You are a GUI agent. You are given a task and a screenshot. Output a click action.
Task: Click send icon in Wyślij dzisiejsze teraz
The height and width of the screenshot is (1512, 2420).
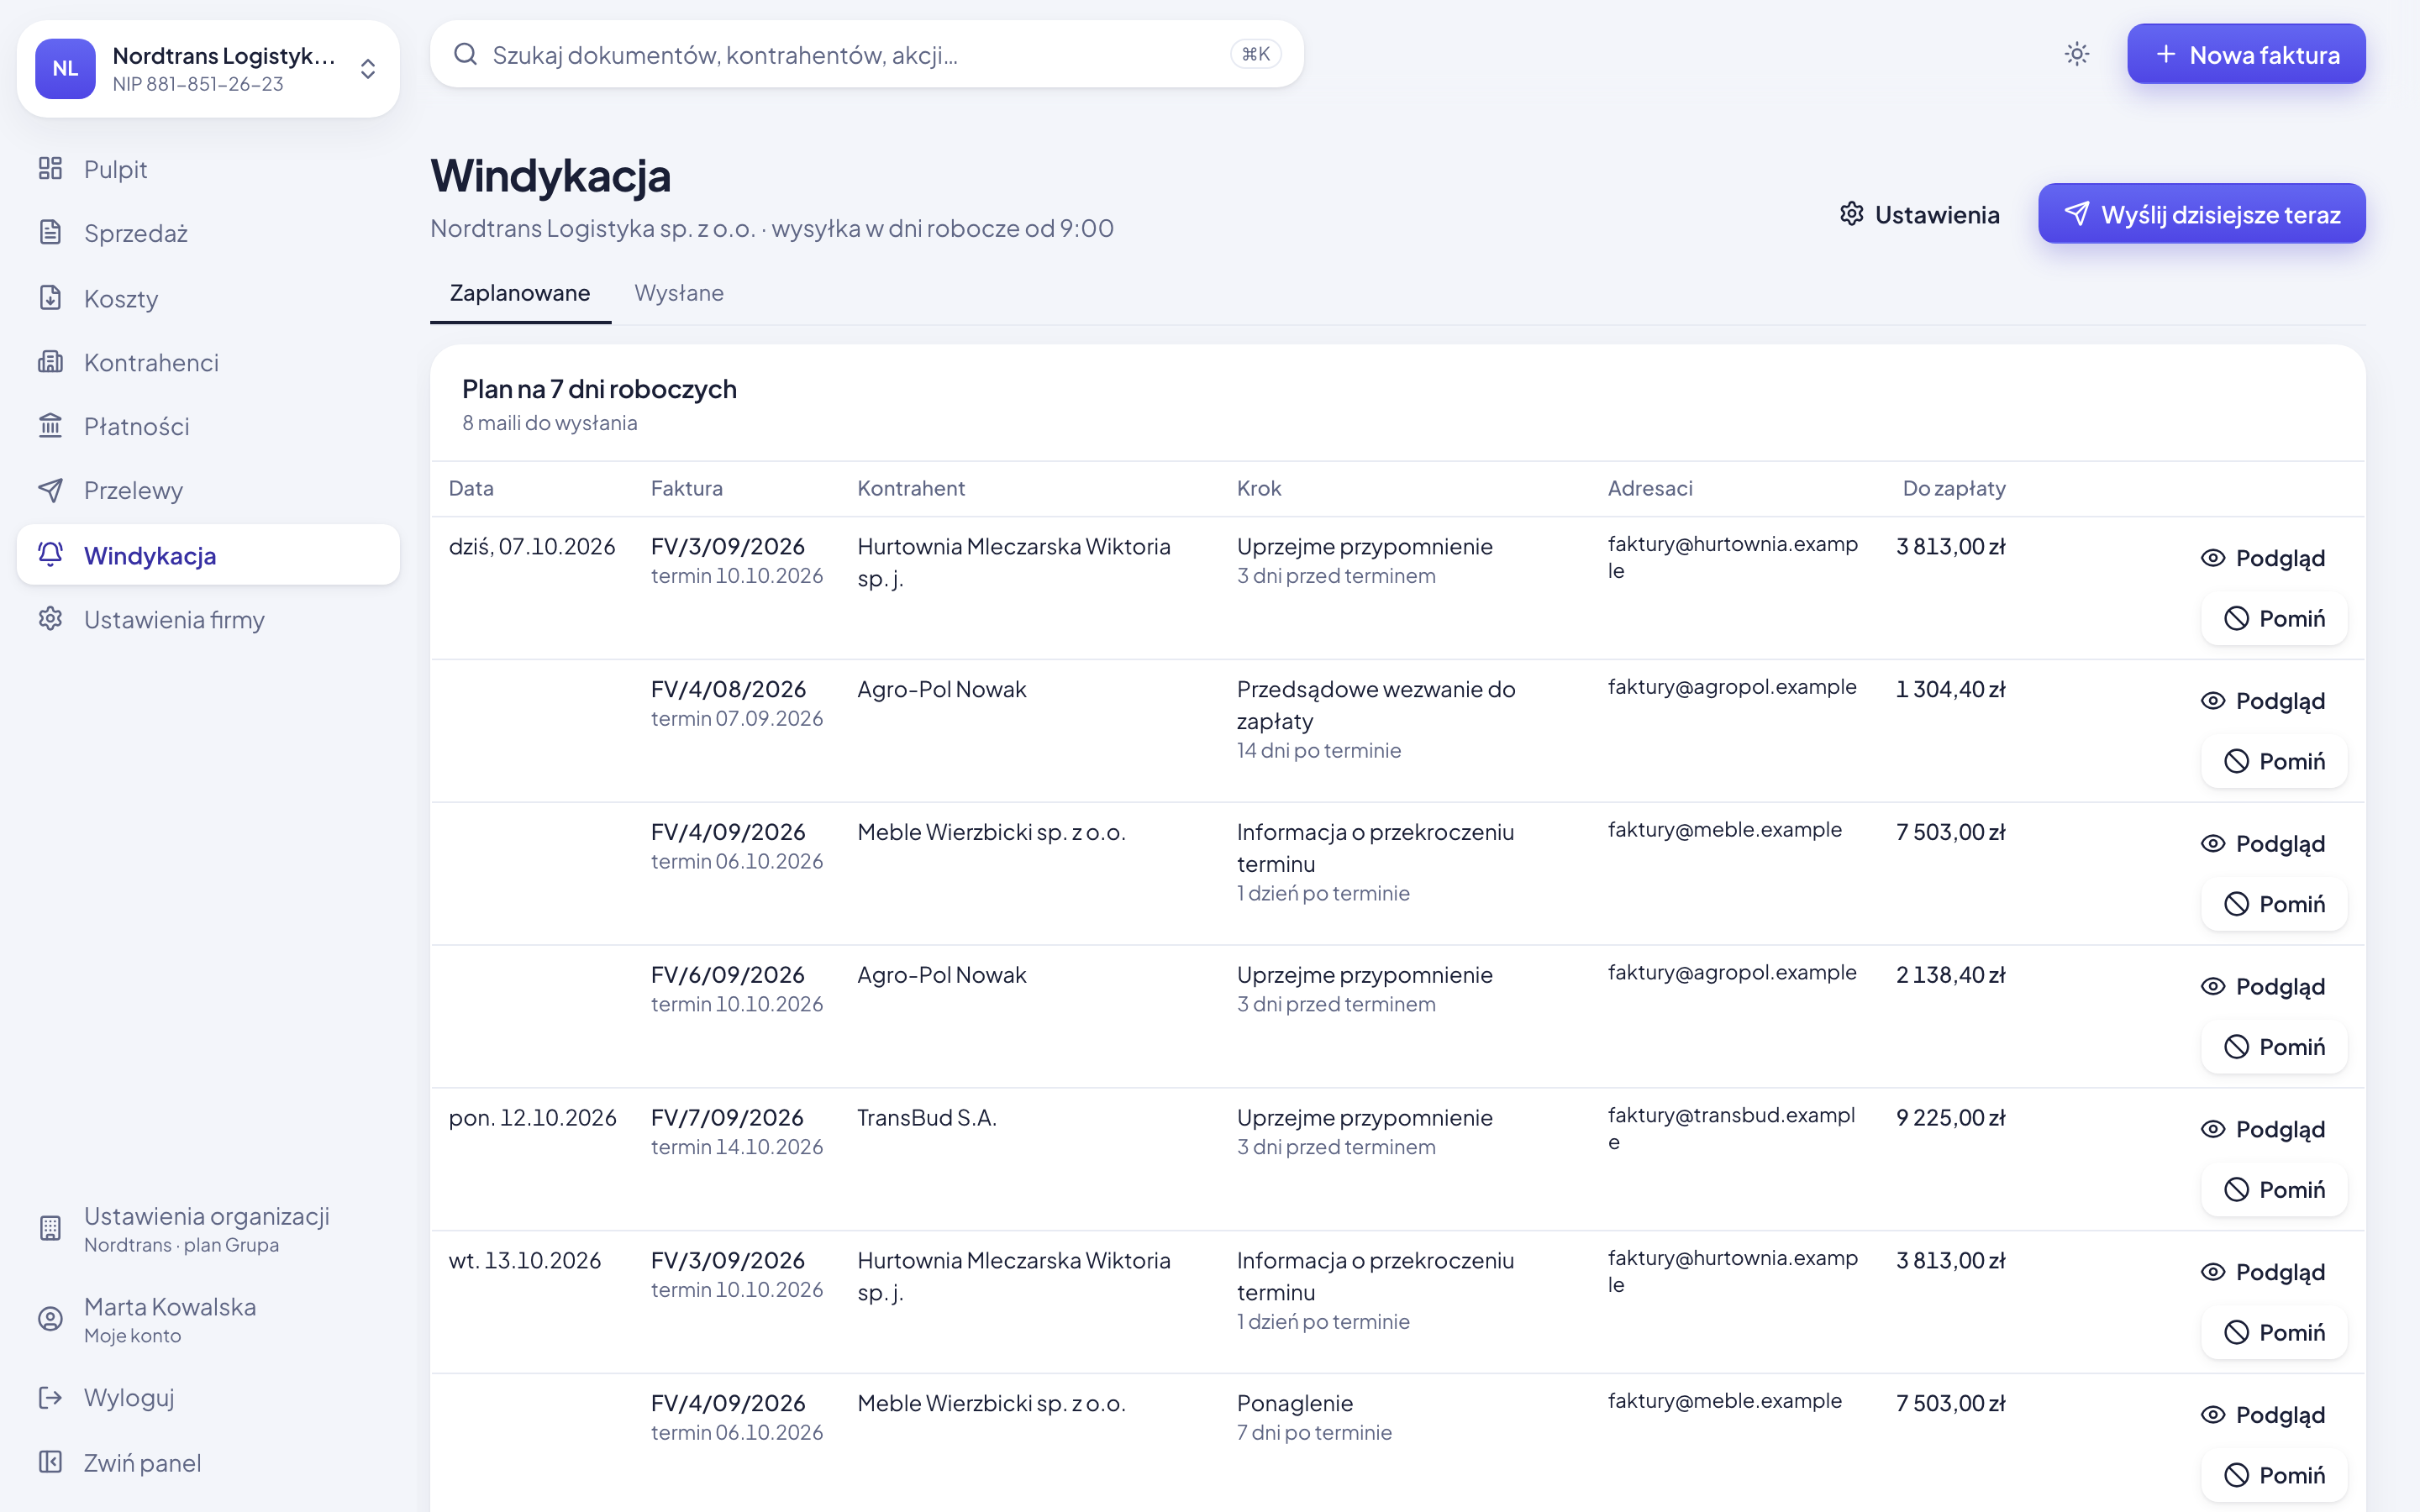[x=2077, y=214]
